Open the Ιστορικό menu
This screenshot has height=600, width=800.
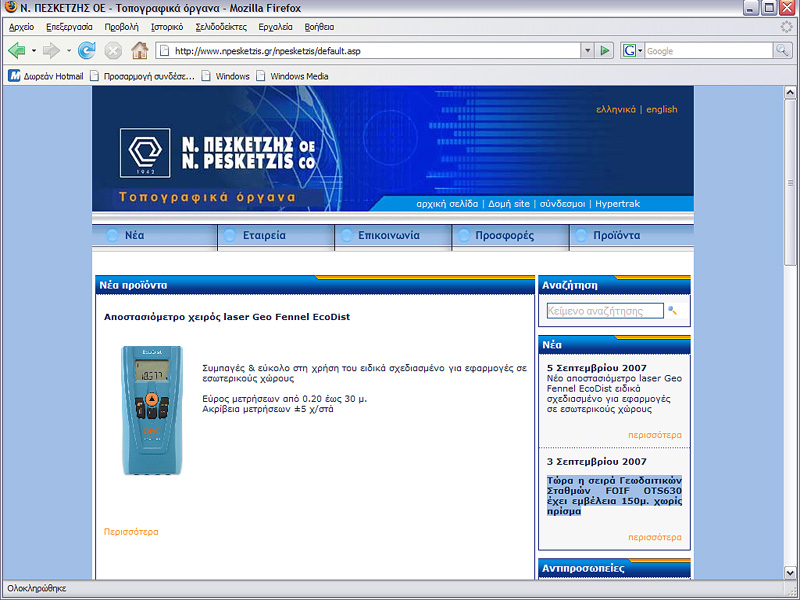167,27
